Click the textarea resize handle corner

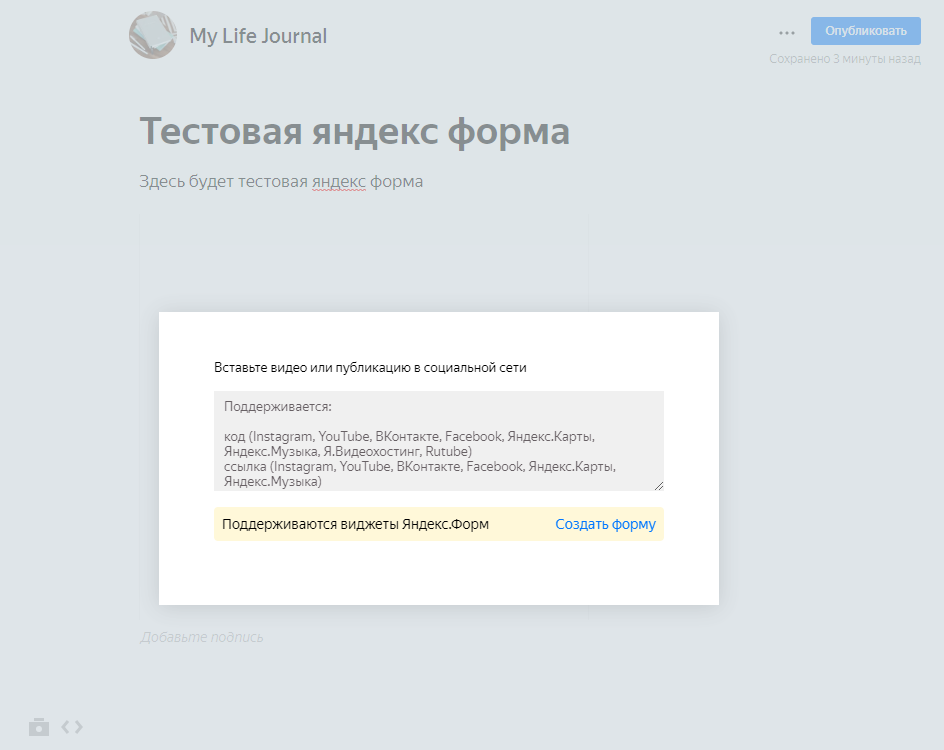659,486
